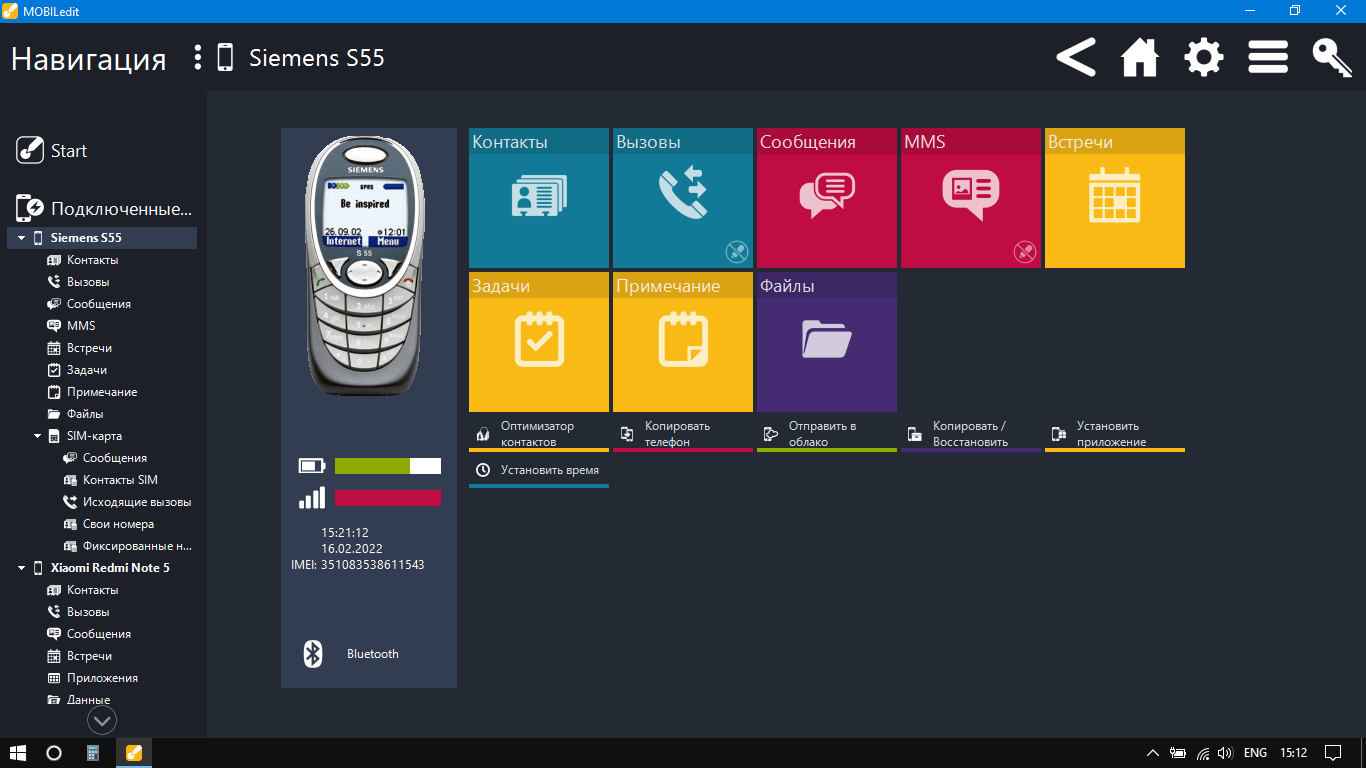This screenshot has width=1366, height=768.
Task: Click Копировать / Восстановить
Action: click(970, 434)
